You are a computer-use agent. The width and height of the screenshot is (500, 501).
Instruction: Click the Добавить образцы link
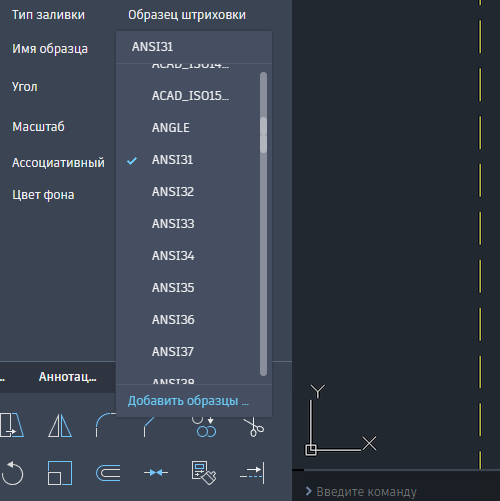188,401
